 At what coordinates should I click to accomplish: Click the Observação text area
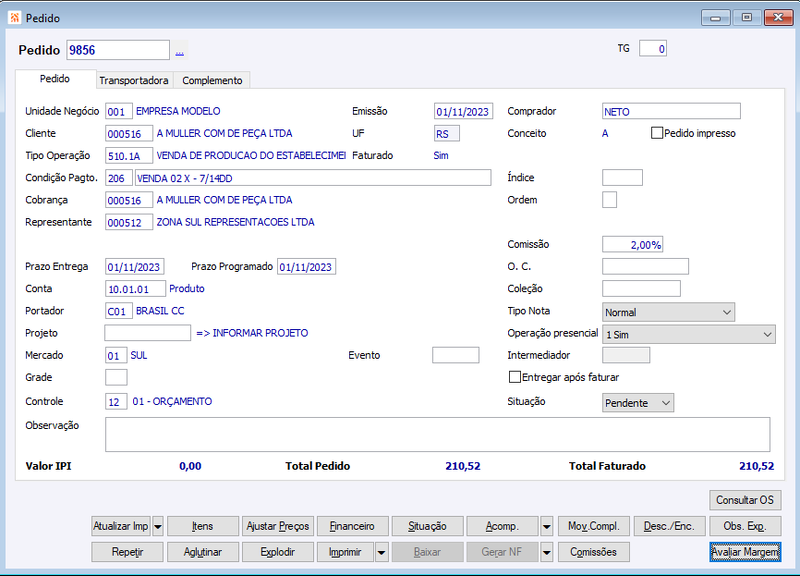click(x=438, y=435)
